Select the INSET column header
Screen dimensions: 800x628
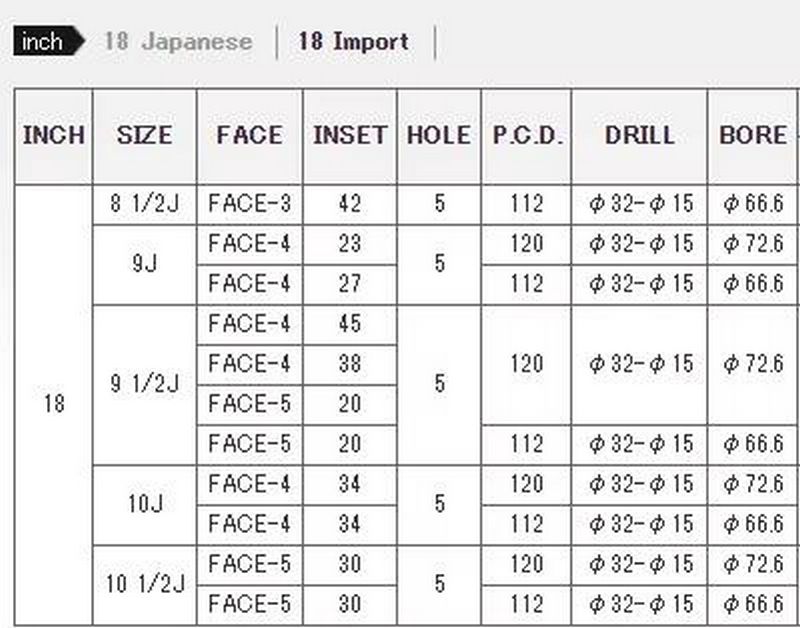(349, 136)
